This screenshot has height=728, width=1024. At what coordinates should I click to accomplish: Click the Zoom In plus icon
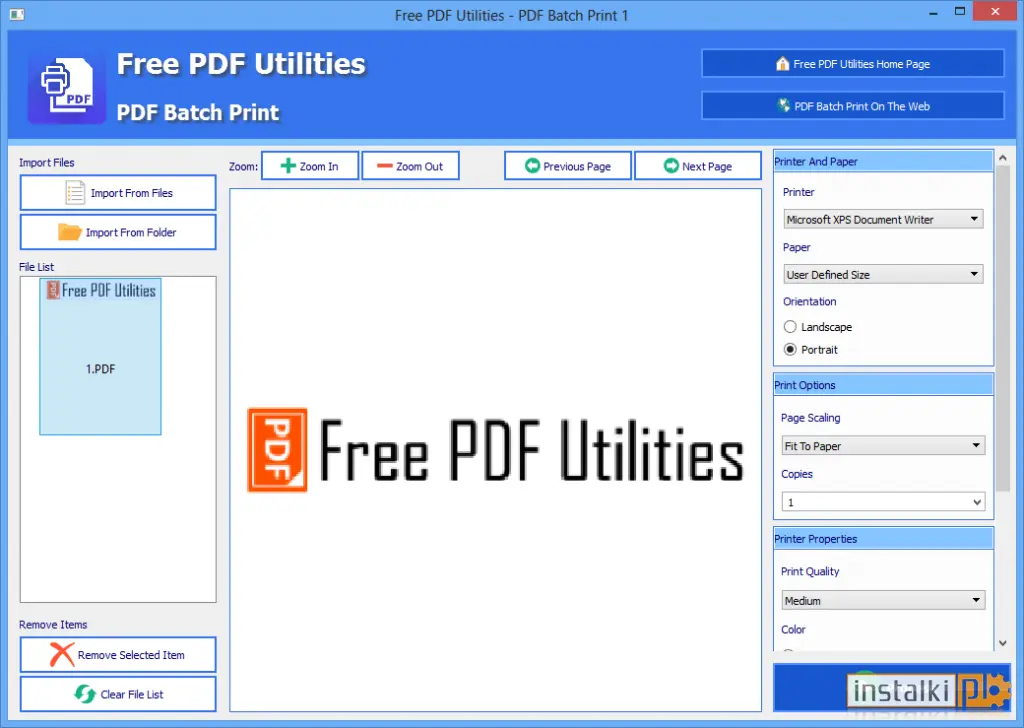[288, 166]
